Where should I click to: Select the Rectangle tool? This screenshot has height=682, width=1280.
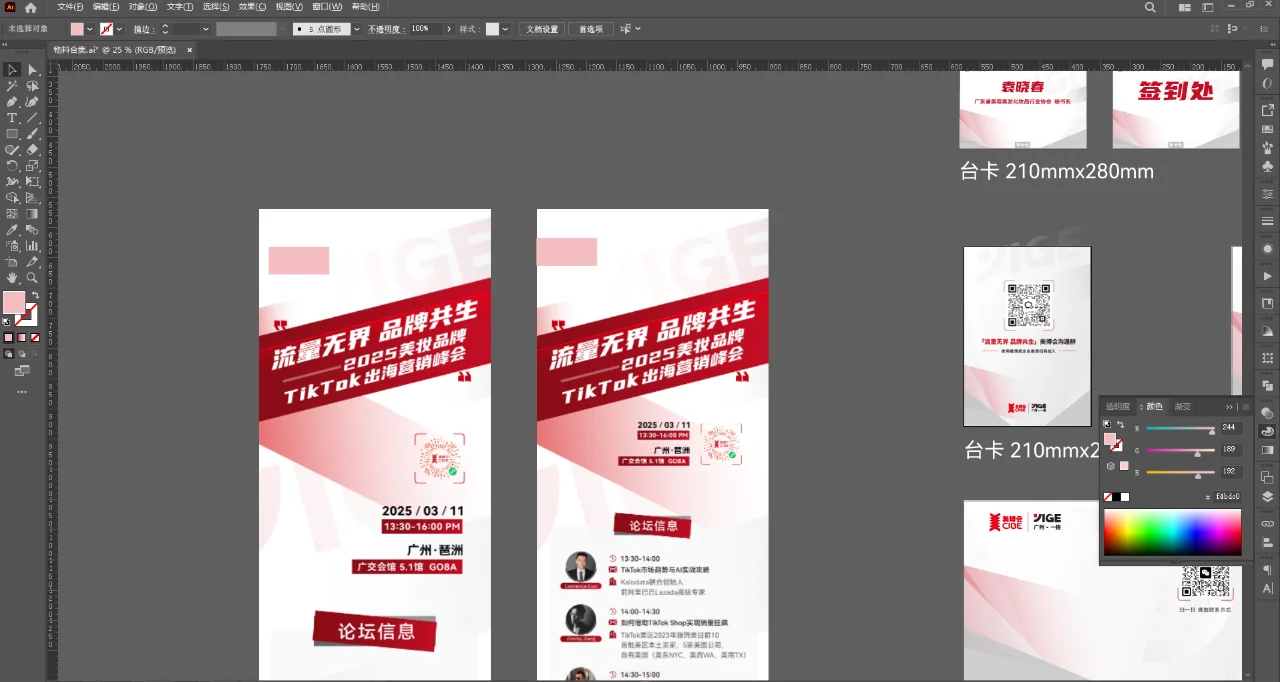click(x=12, y=134)
